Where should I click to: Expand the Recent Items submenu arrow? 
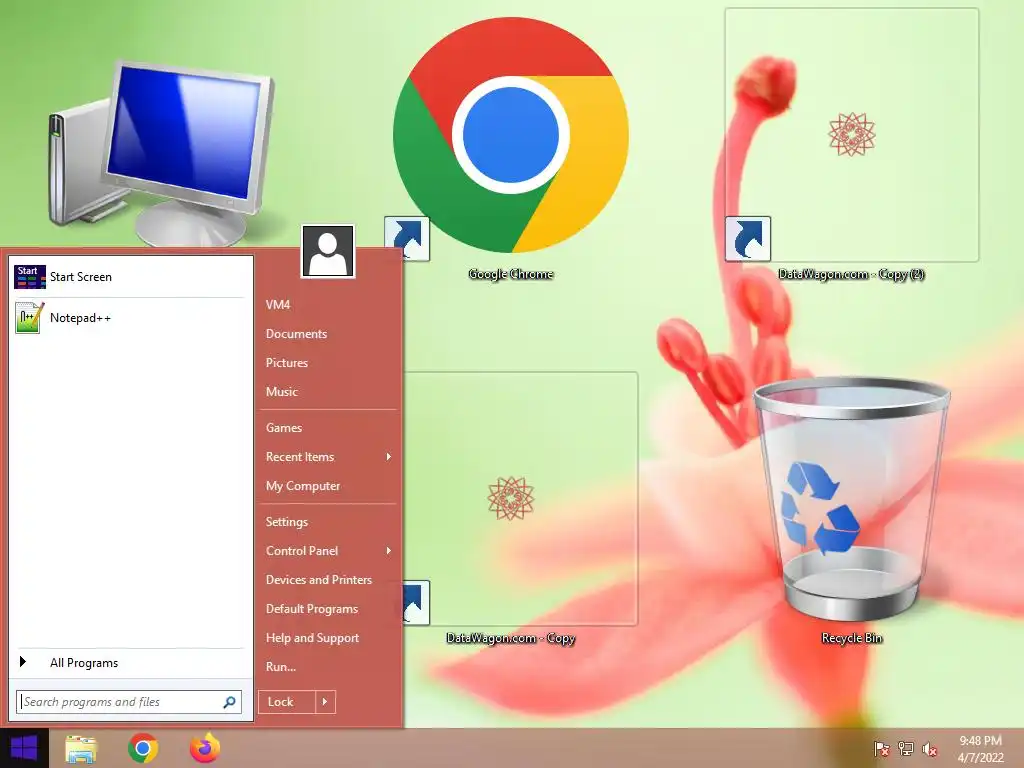(x=389, y=457)
